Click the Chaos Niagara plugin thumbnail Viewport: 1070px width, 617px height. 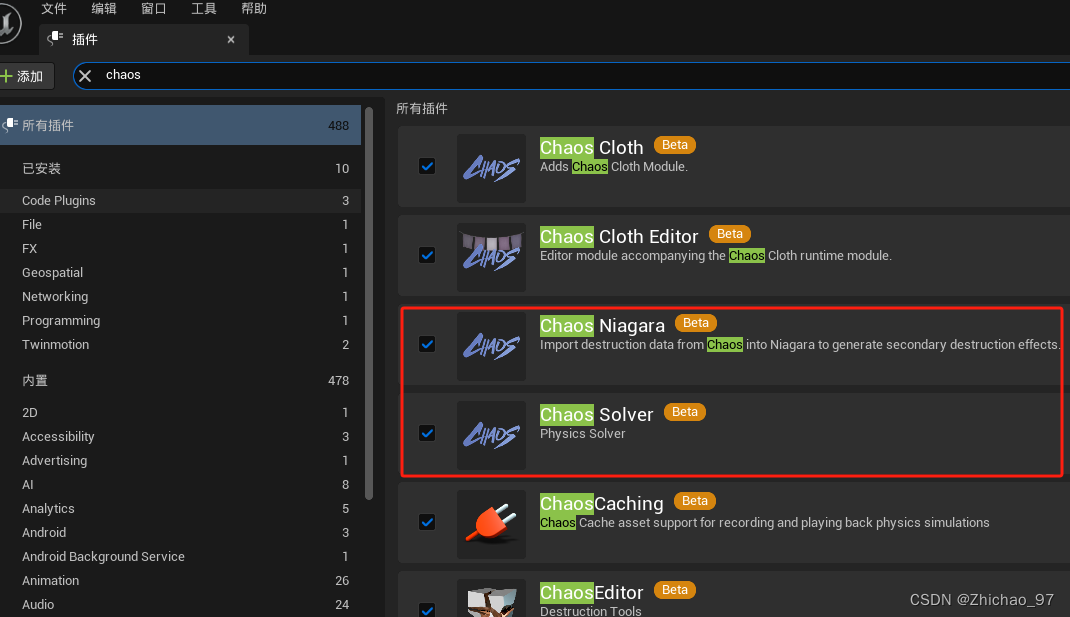pos(491,346)
